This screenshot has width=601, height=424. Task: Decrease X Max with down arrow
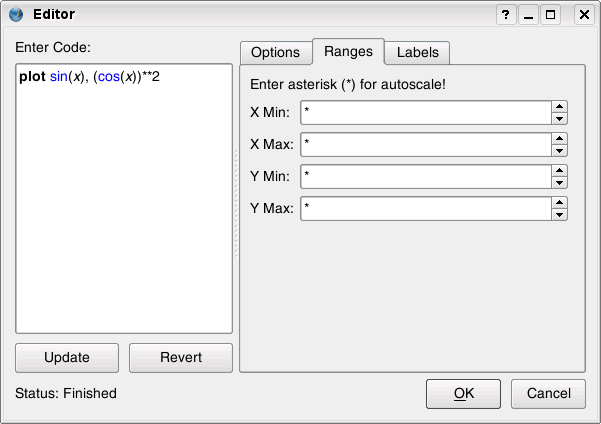click(x=560, y=150)
